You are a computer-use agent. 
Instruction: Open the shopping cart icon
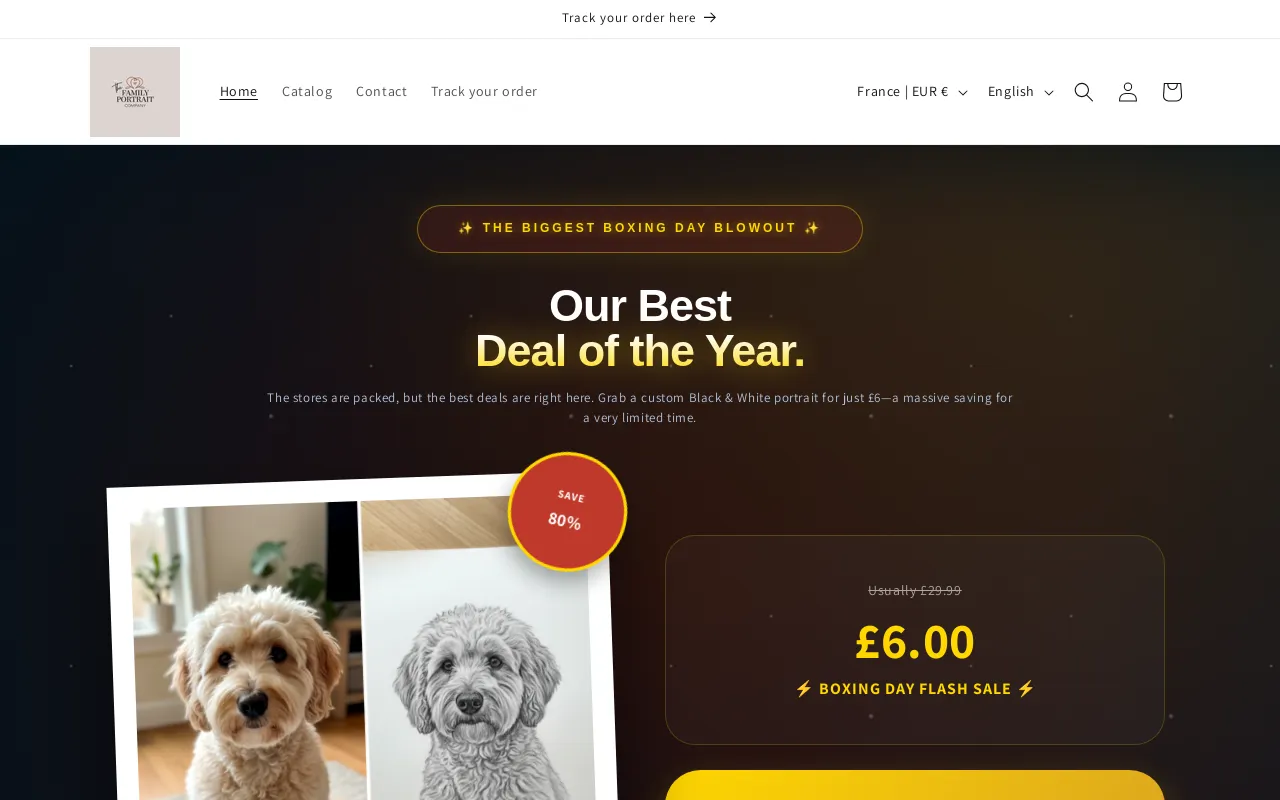[x=1172, y=92]
